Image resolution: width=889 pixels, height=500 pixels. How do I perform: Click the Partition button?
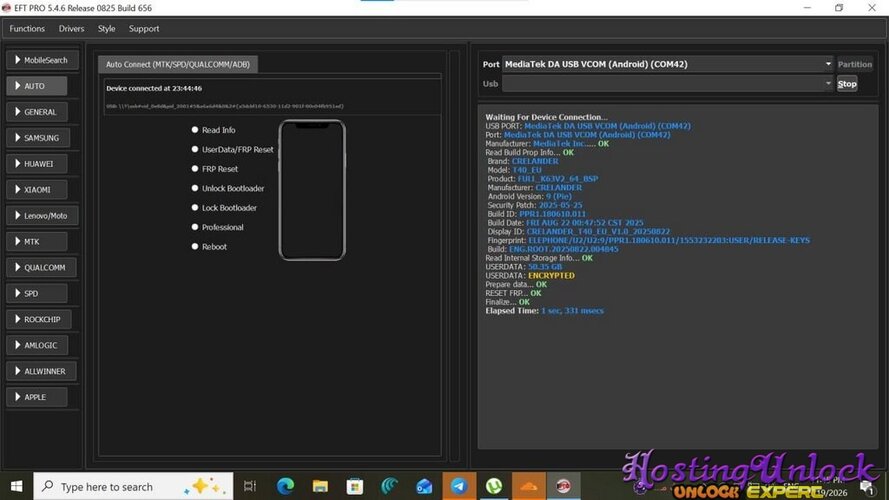point(854,65)
